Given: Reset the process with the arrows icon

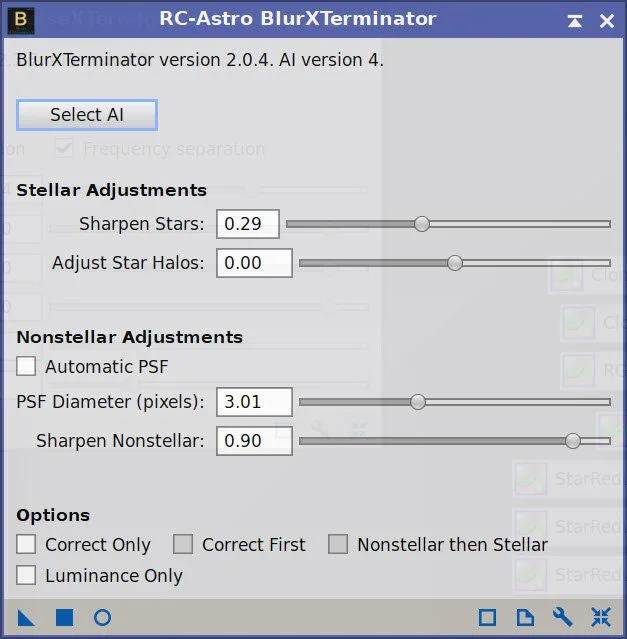Looking at the screenshot, I should click(x=601, y=618).
